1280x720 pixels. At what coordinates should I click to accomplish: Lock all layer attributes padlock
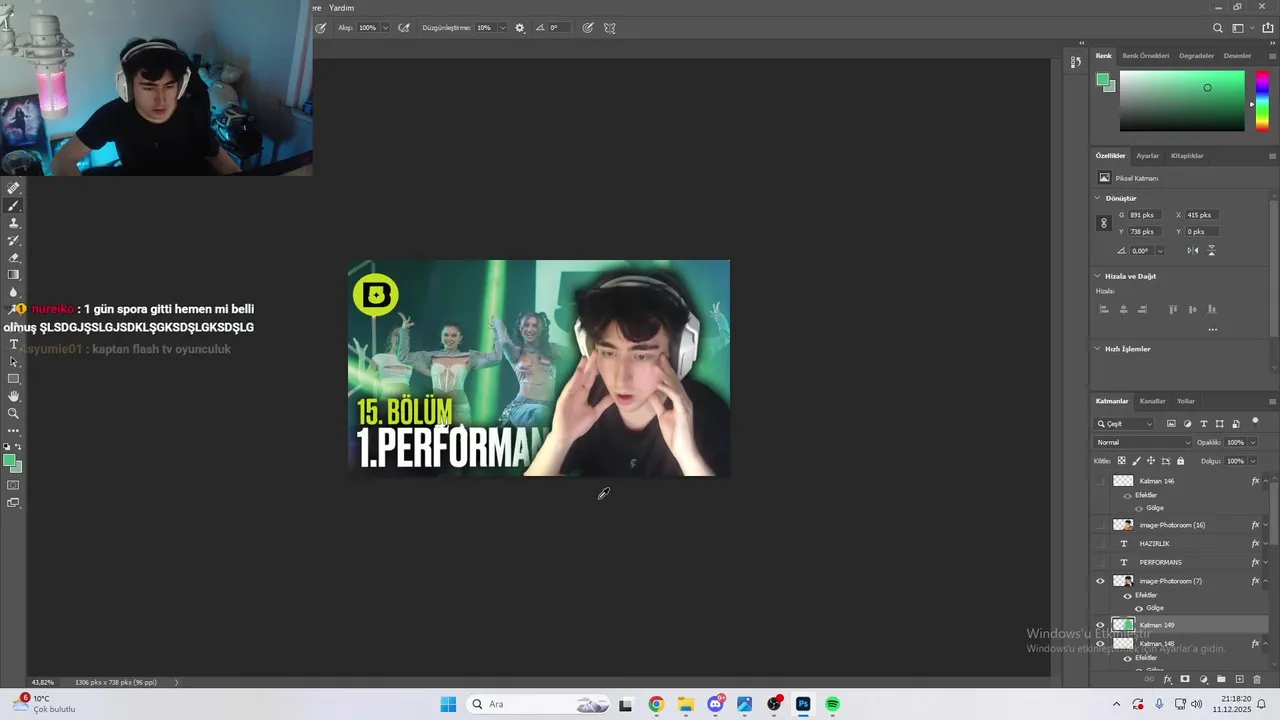[1180, 461]
